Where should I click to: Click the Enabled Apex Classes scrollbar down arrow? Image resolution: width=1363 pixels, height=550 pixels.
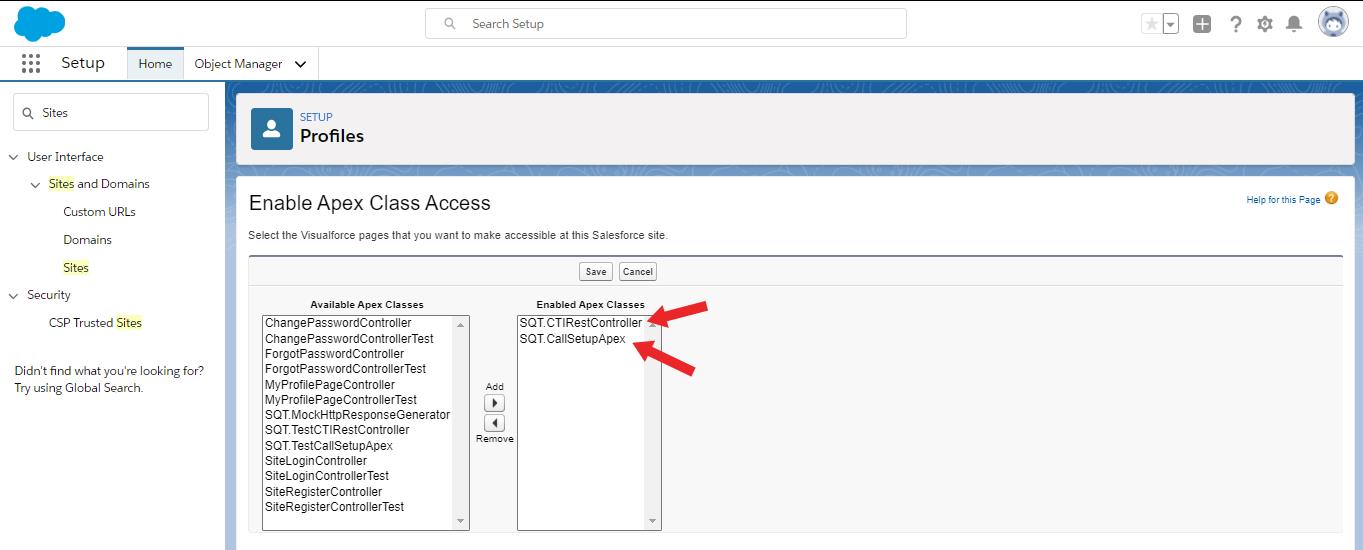pyautogui.click(x=653, y=521)
